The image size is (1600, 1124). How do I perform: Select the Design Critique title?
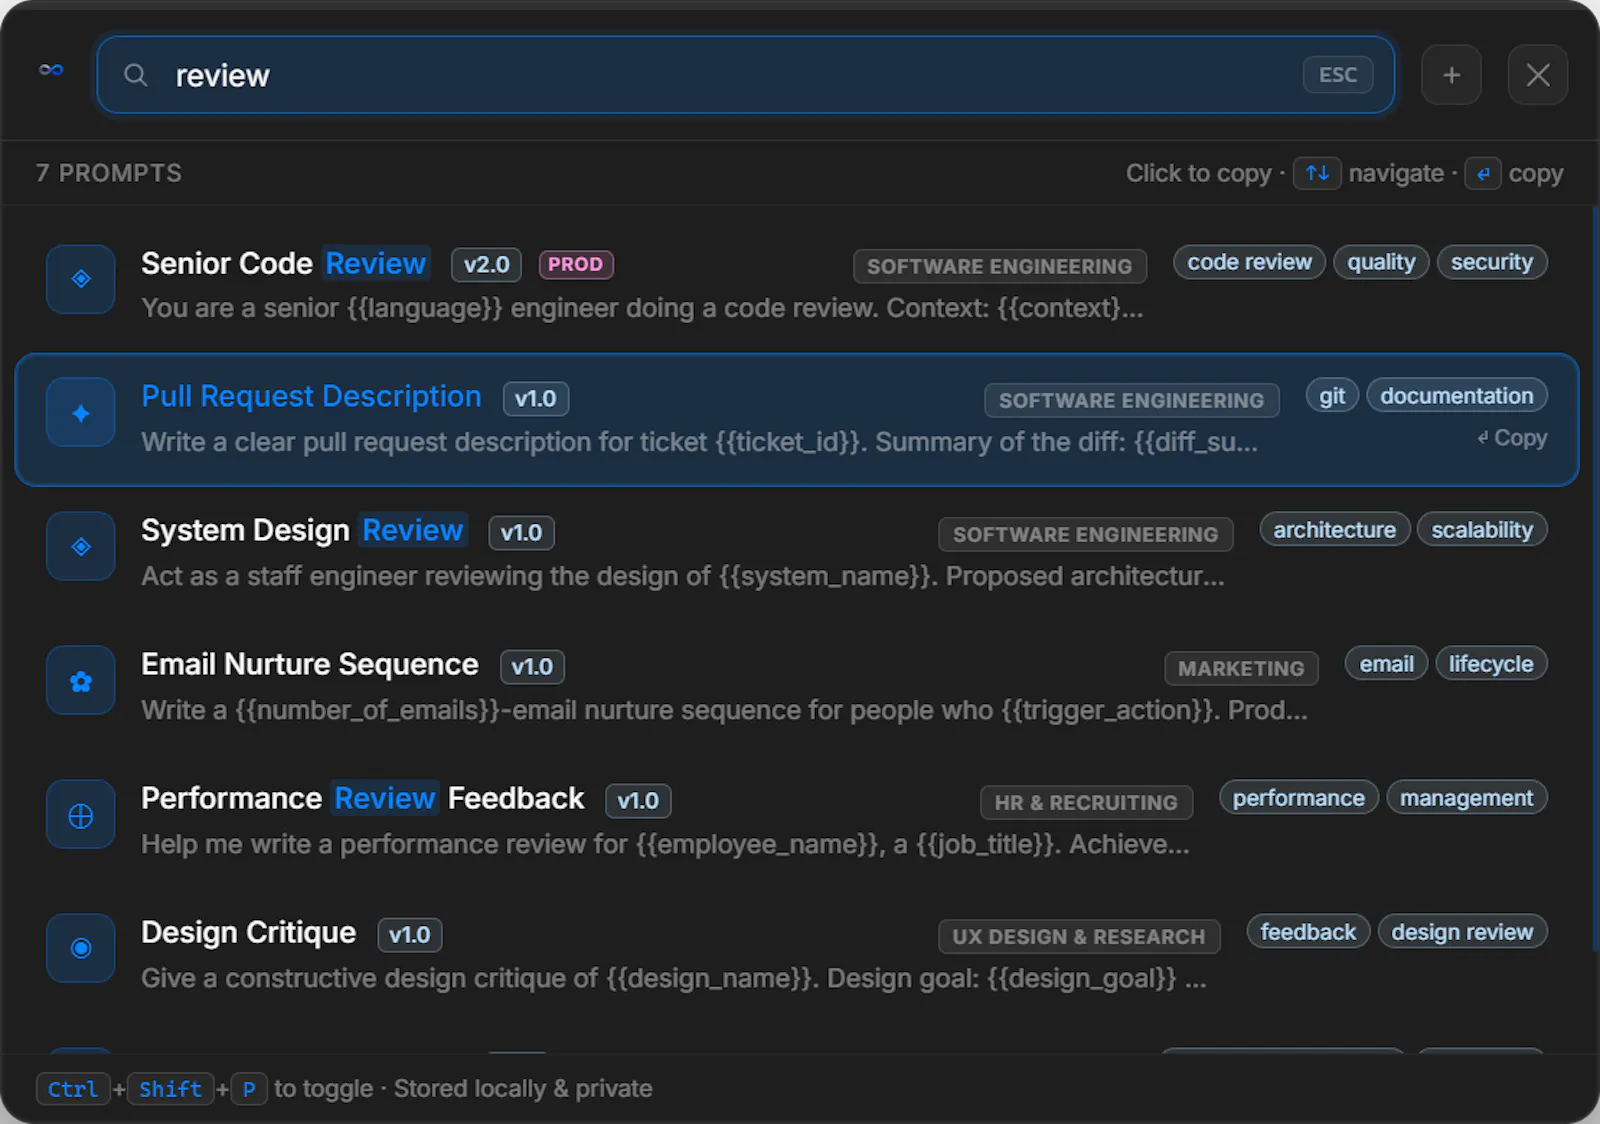248,932
